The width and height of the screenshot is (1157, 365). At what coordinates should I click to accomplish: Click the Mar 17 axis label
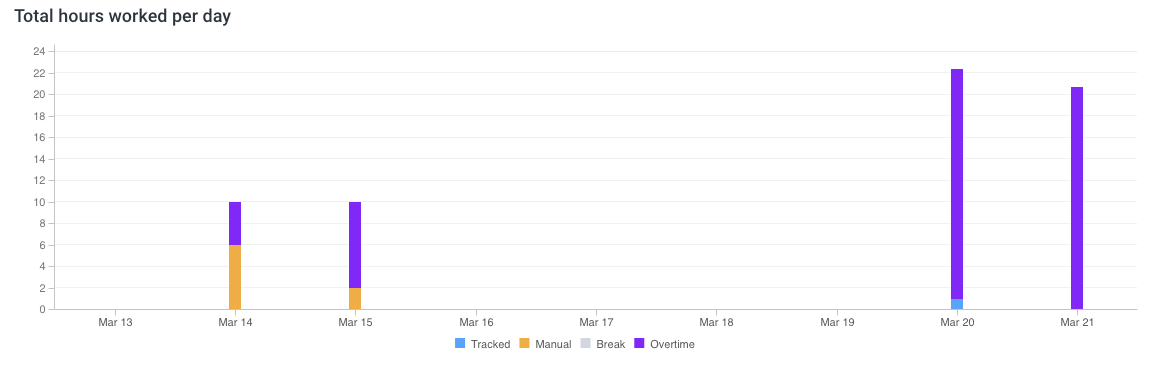coord(596,322)
